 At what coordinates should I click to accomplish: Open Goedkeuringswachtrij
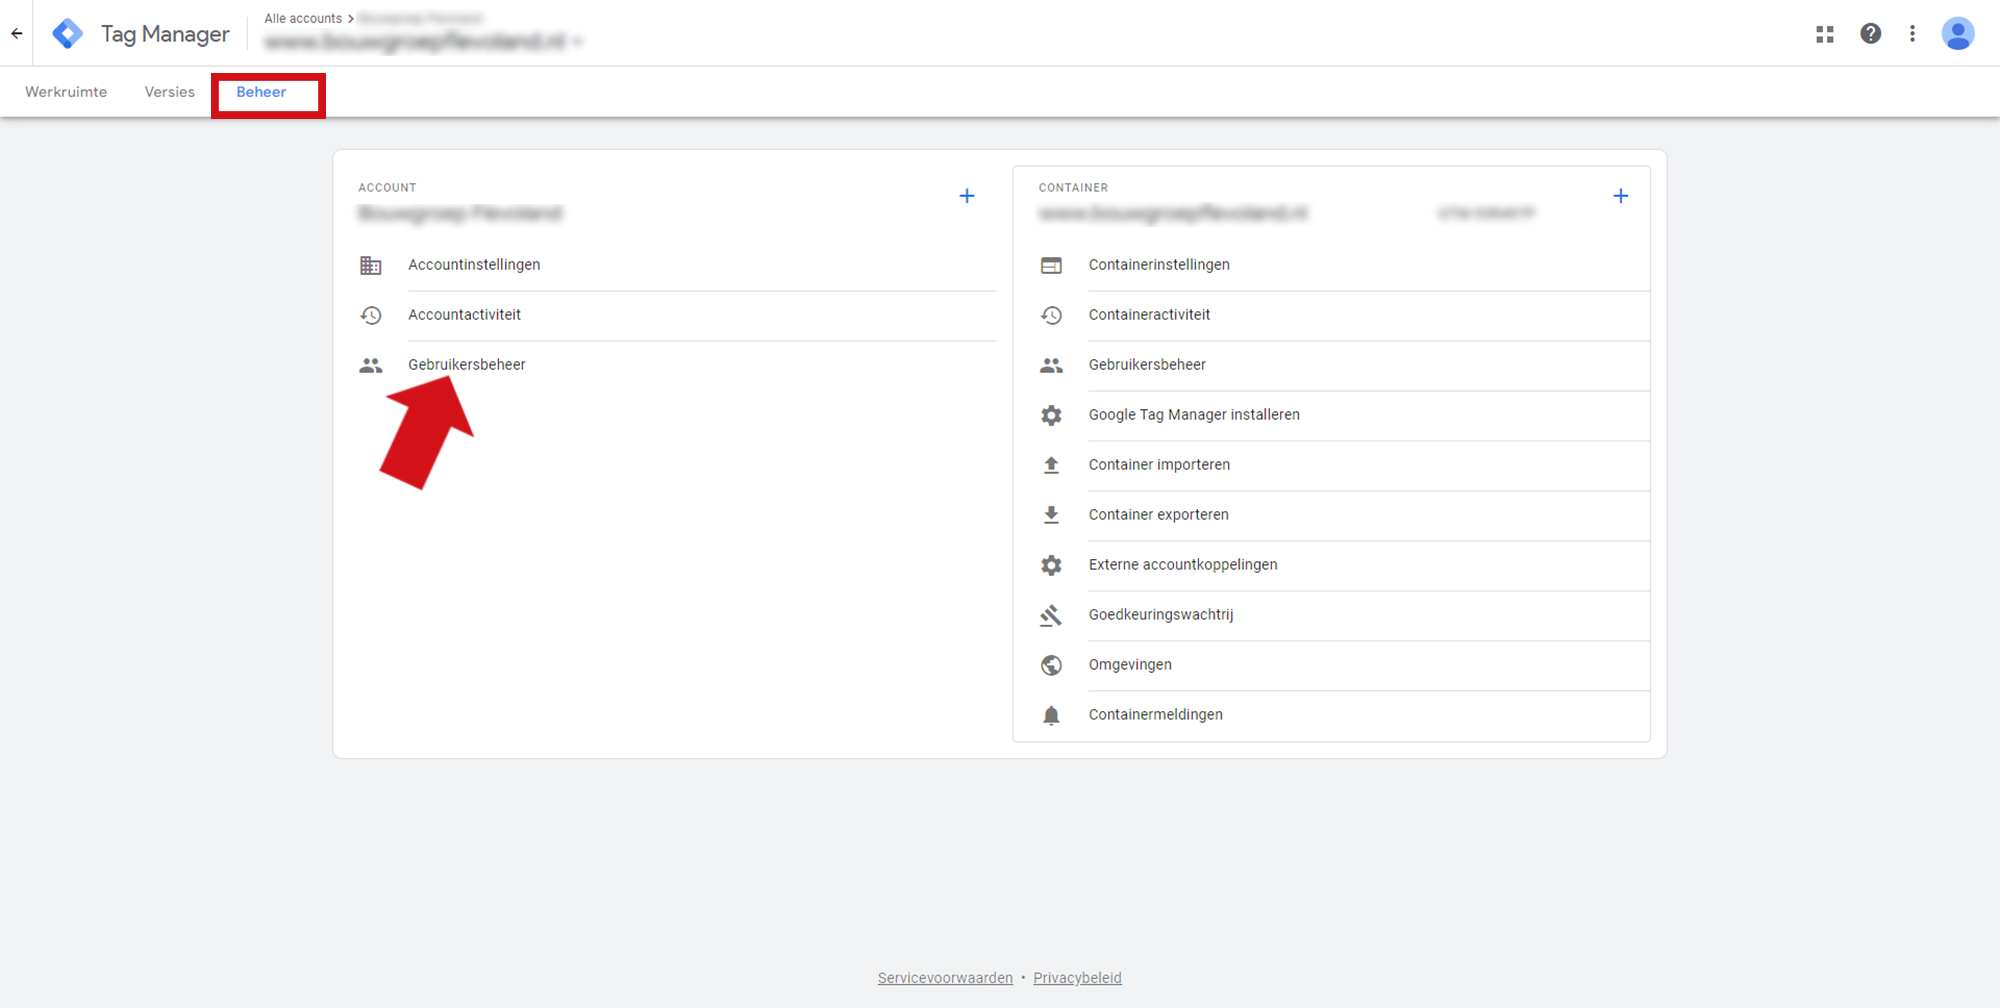click(x=1161, y=615)
